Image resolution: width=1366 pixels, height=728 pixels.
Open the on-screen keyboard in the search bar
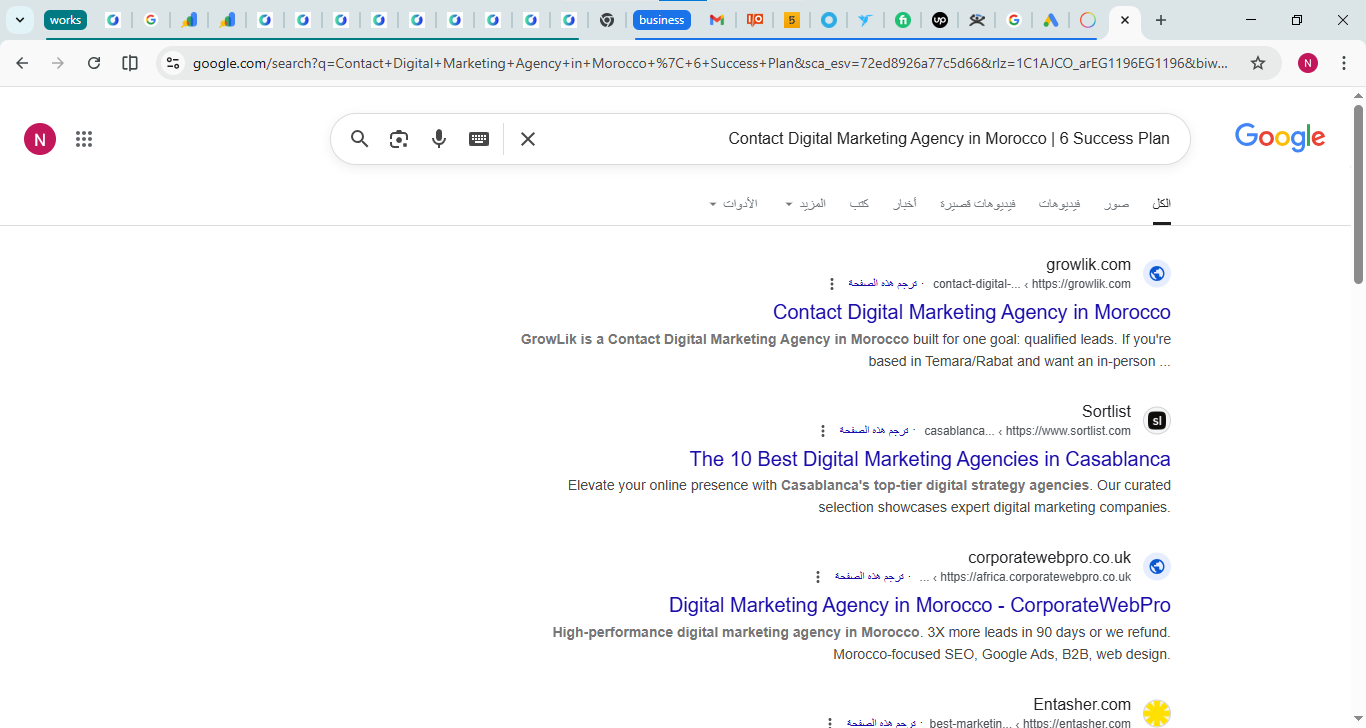(x=479, y=139)
